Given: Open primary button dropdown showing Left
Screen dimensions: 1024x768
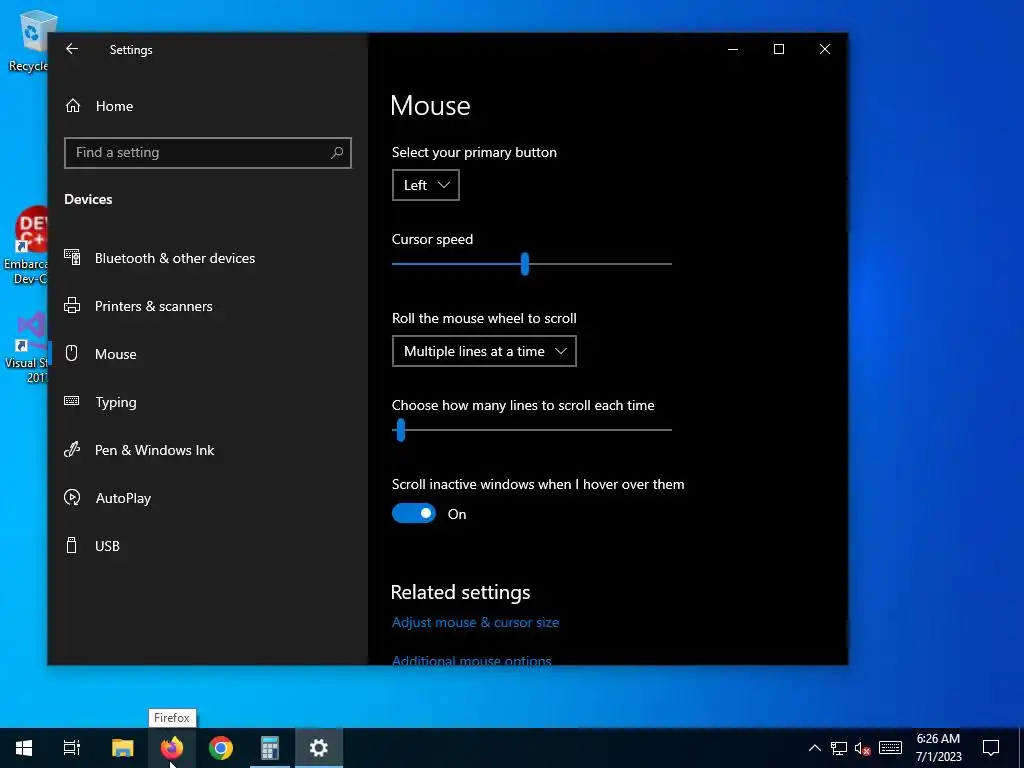Looking at the screenshot, I should click(426, 185).
